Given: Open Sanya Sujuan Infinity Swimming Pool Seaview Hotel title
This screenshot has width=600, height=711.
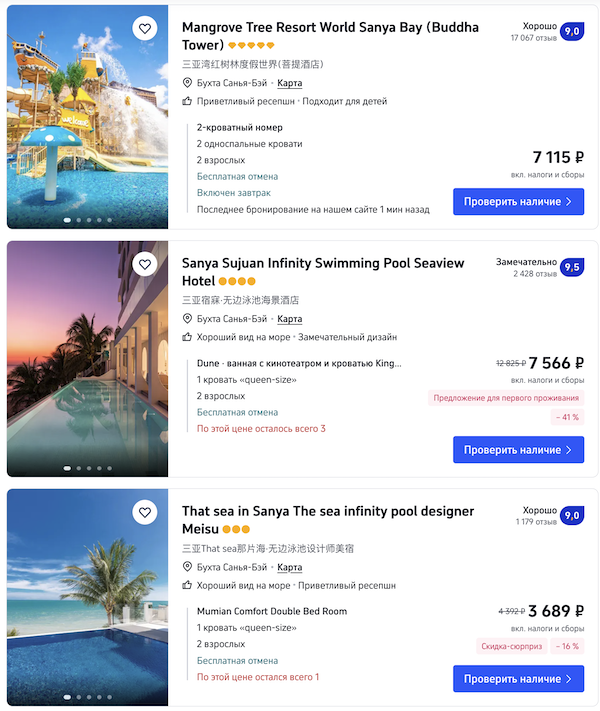Looking at the screenshot, I should point(323,271).
